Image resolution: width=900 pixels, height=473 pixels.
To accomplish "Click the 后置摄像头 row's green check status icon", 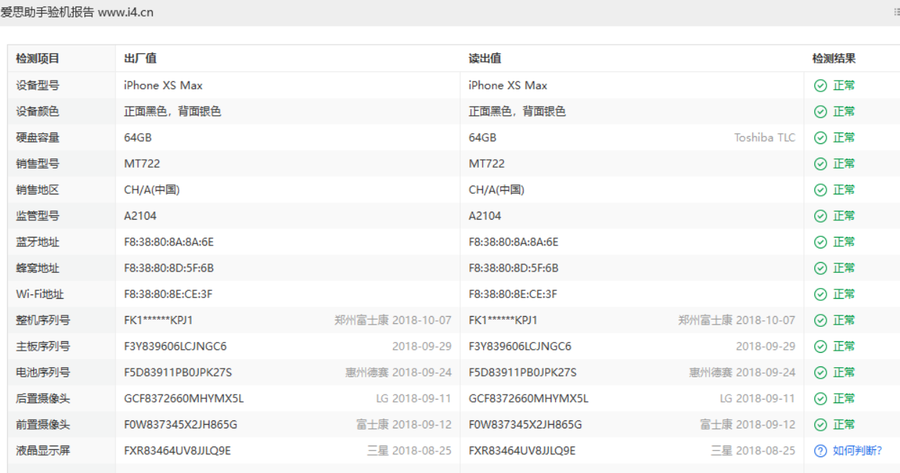I will pos(820,399).
